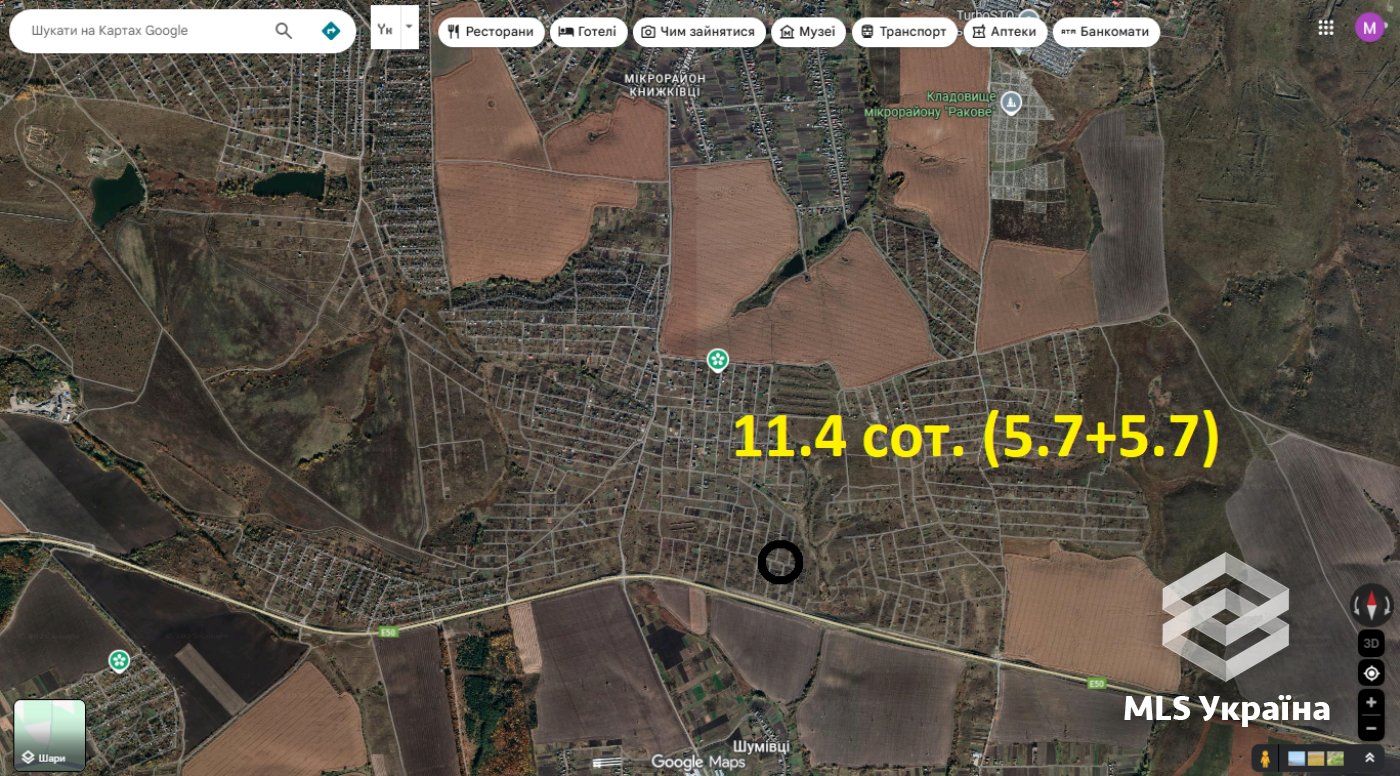Image resolution: width=1400 pixels, height=776 pixels.
Task: Activate the yellow Pegman Street View icon
Action: click(x=1265, y=758)
